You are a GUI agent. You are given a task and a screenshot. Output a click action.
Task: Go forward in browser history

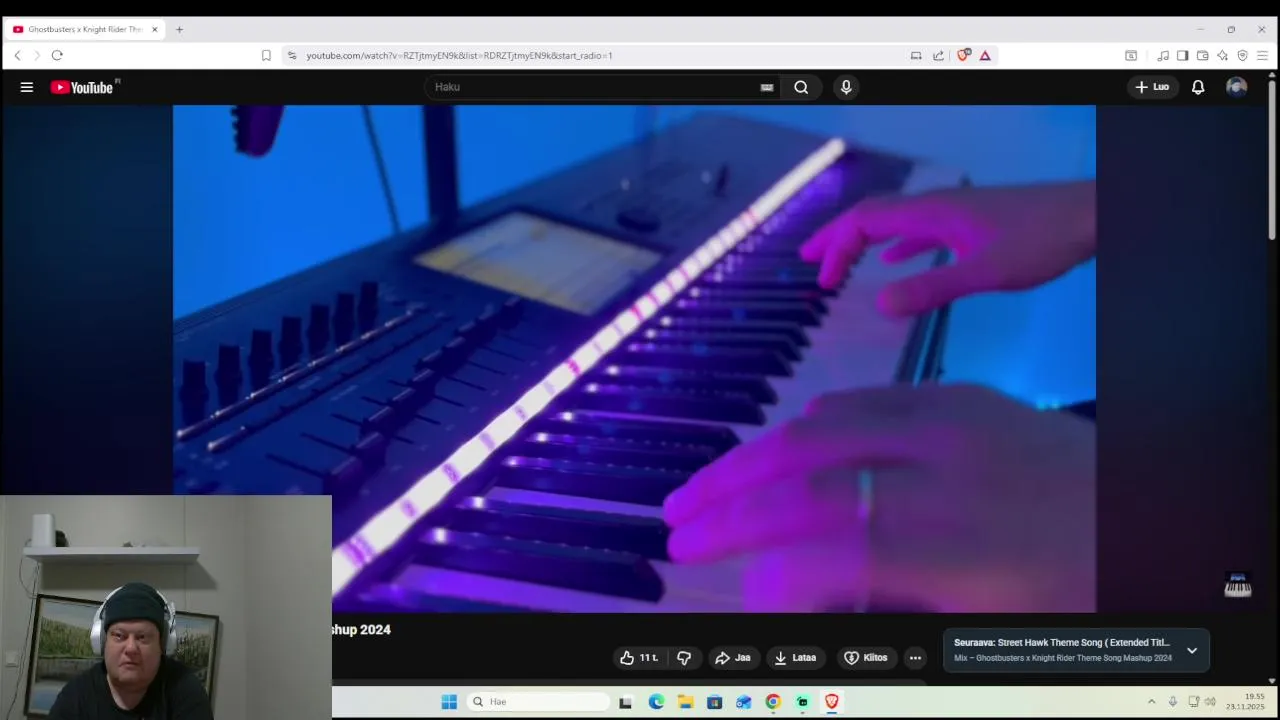coord(37,55)
